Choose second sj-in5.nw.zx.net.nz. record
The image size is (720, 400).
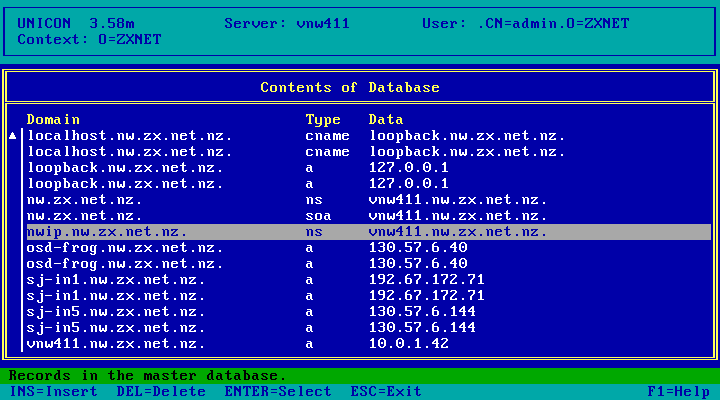(369, 328)
